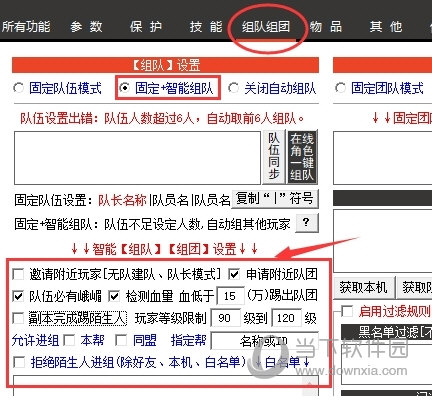Enable the 同盟 checkbox
The height and width of the screenshot is (400, 432).
point(121,340)
